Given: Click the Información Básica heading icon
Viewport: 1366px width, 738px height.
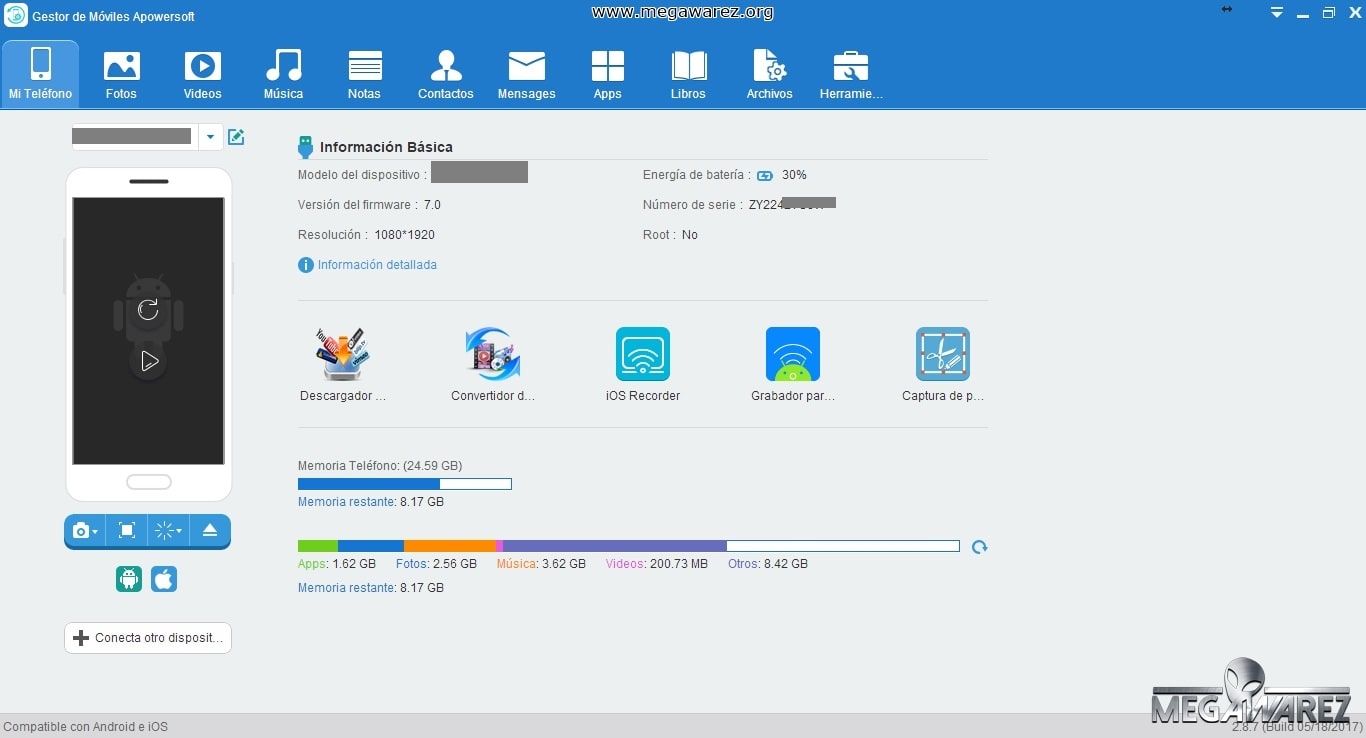Looking at the screenshot, I should pos(306,147).
